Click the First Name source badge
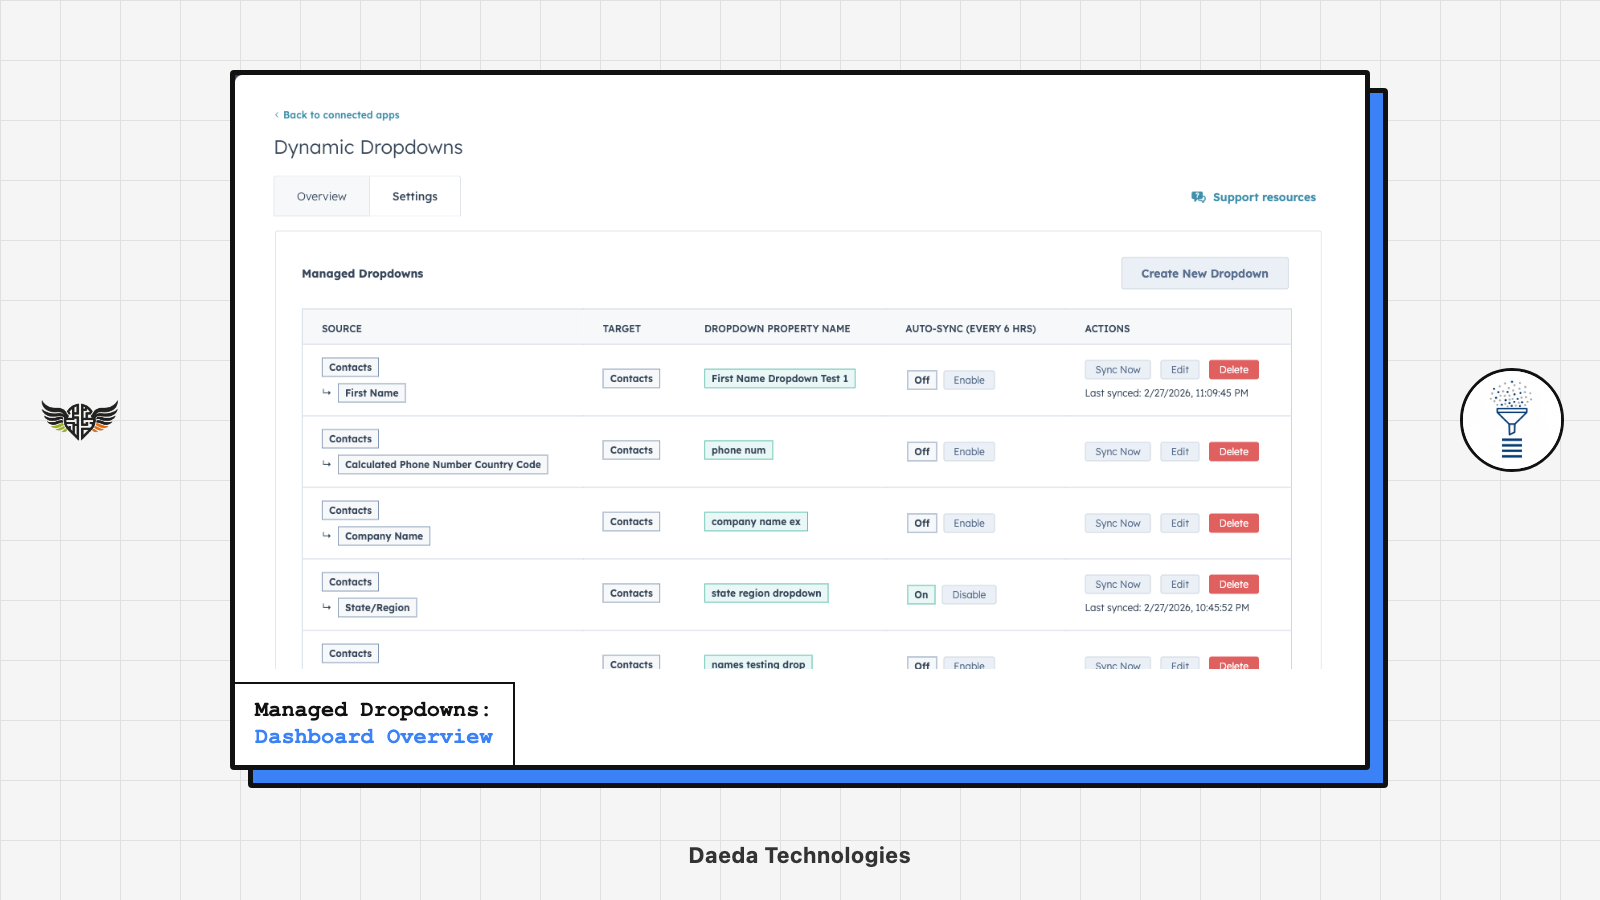Screen dimensions: 1600x900 [x=370, y=392]
